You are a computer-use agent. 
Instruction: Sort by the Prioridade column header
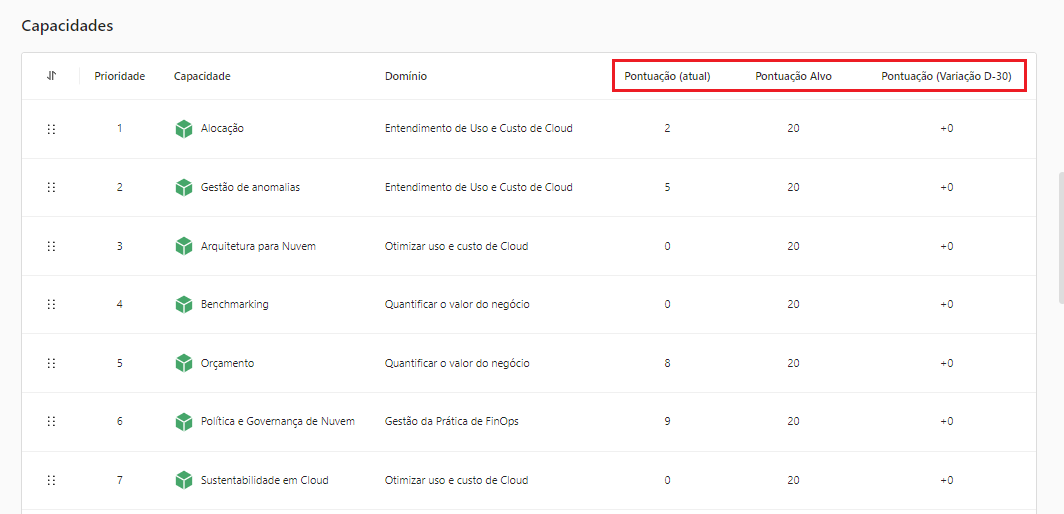[x=119, y=76]
